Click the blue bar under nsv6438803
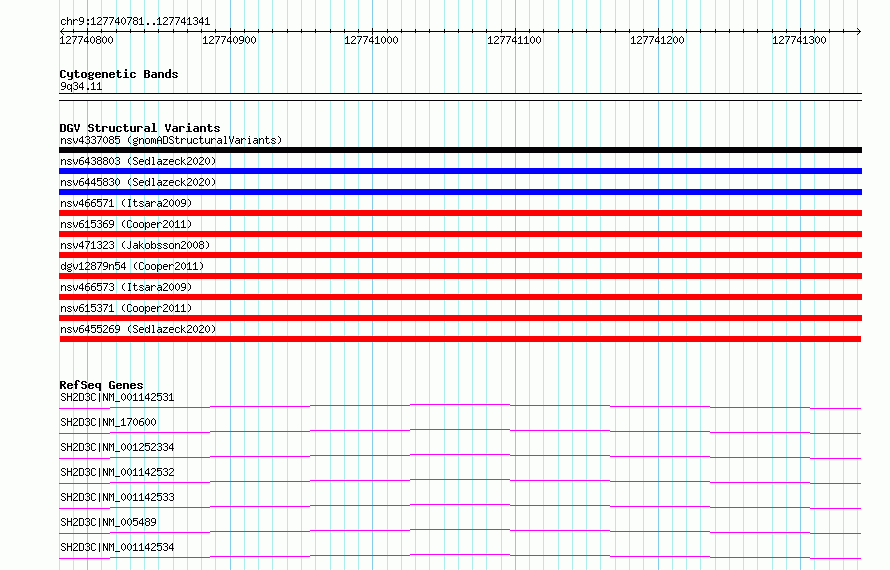This screenshot has height=570, width=890. [460, 171]
